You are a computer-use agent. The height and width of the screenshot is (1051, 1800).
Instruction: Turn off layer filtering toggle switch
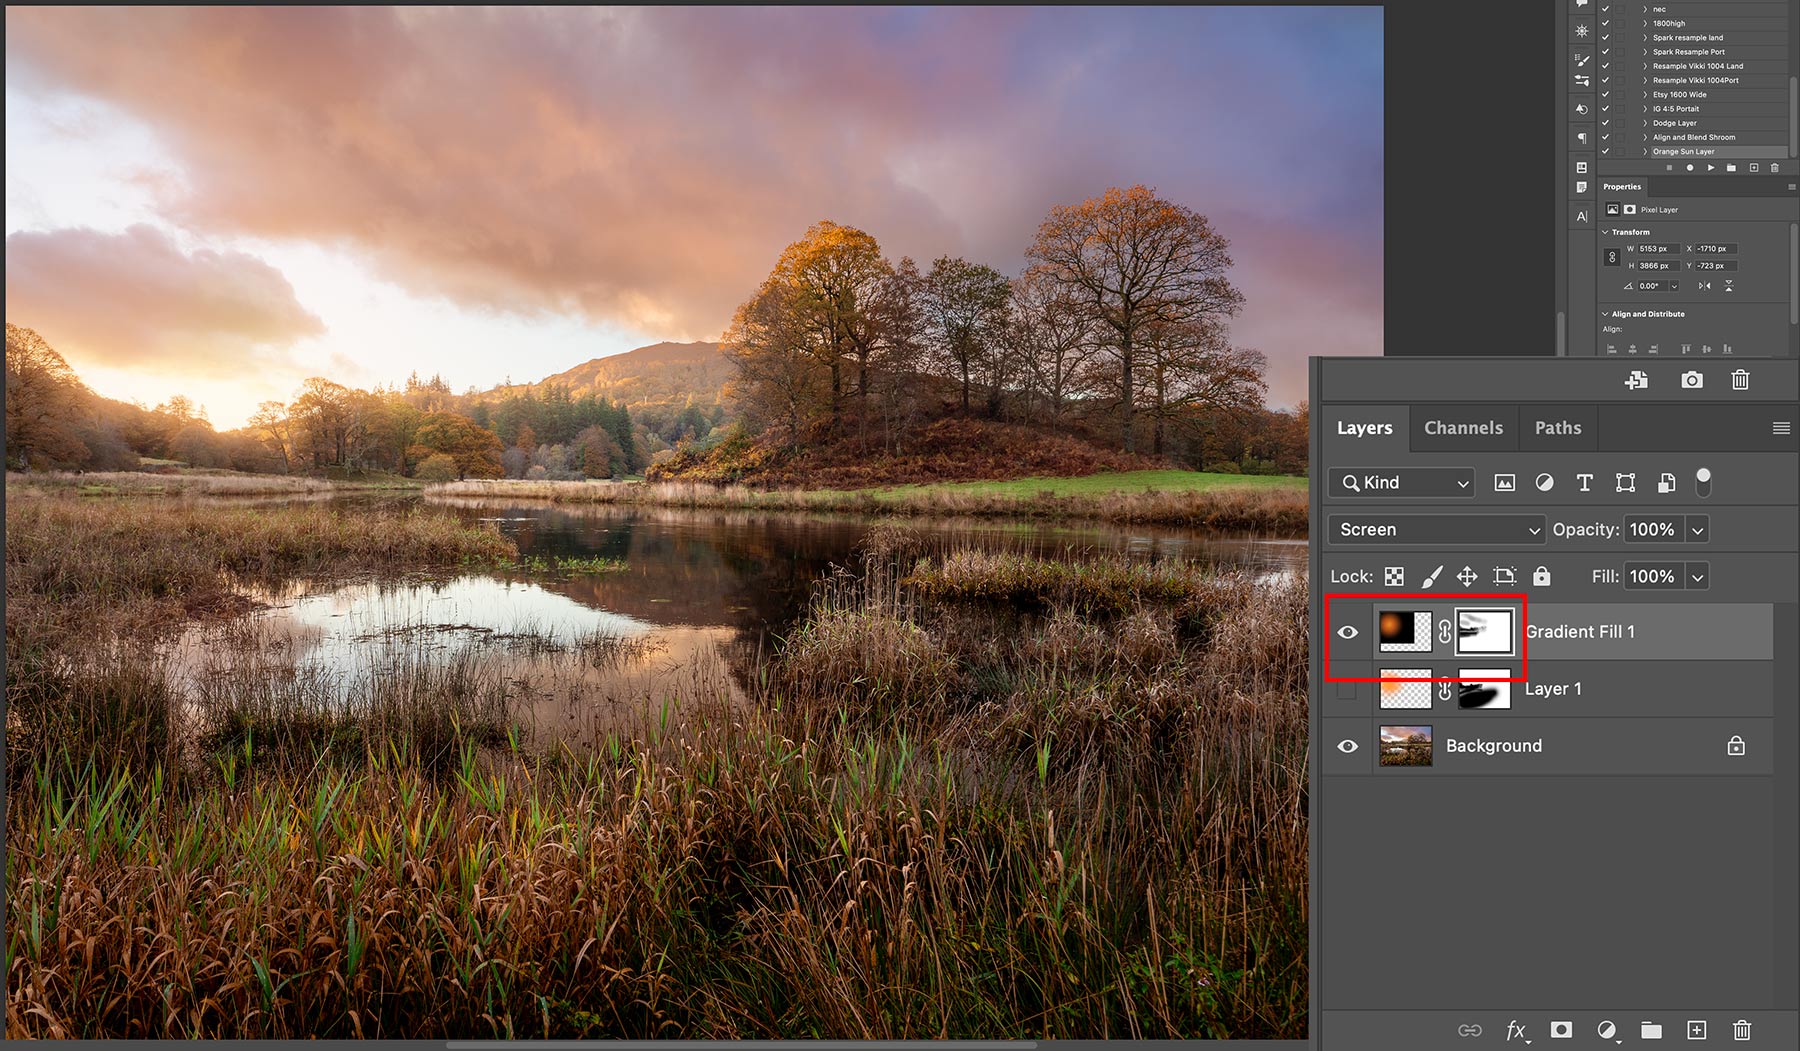coord(1703,482)
